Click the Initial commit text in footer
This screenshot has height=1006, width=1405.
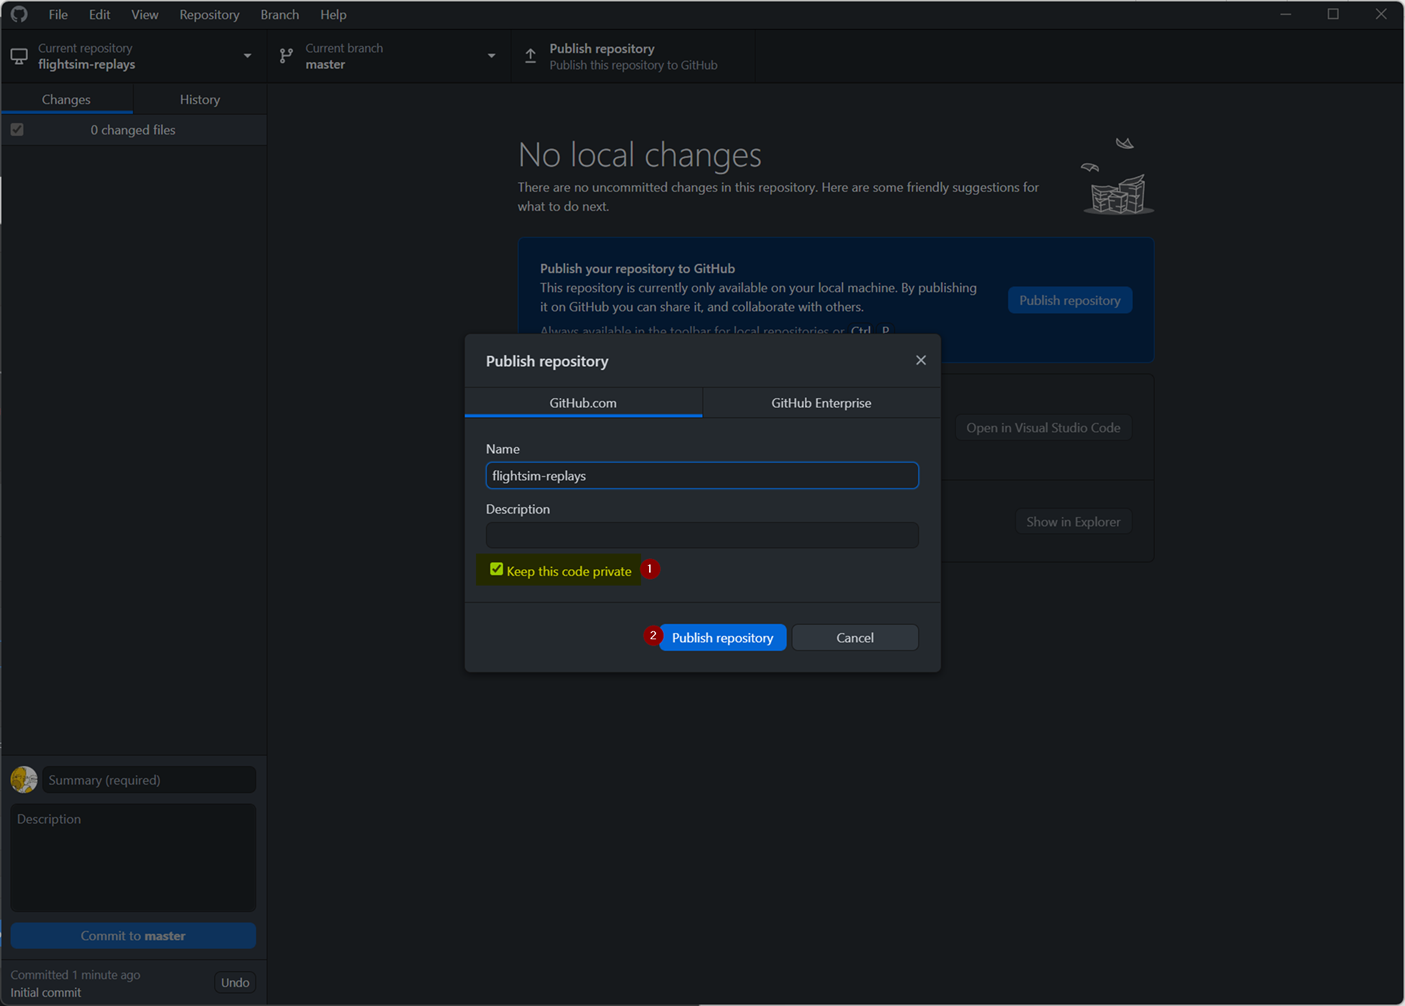[46, 993]
